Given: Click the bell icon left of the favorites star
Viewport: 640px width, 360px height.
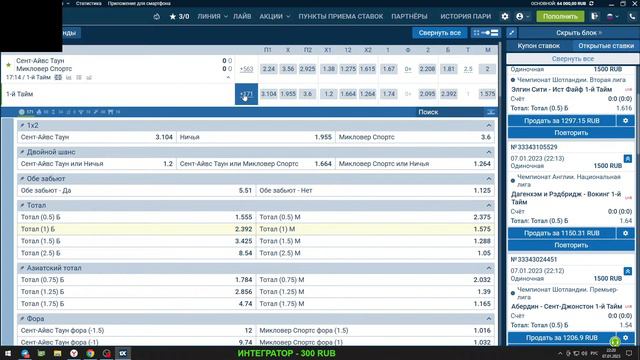Looking at the screenshot, I should tap(157, 16).
